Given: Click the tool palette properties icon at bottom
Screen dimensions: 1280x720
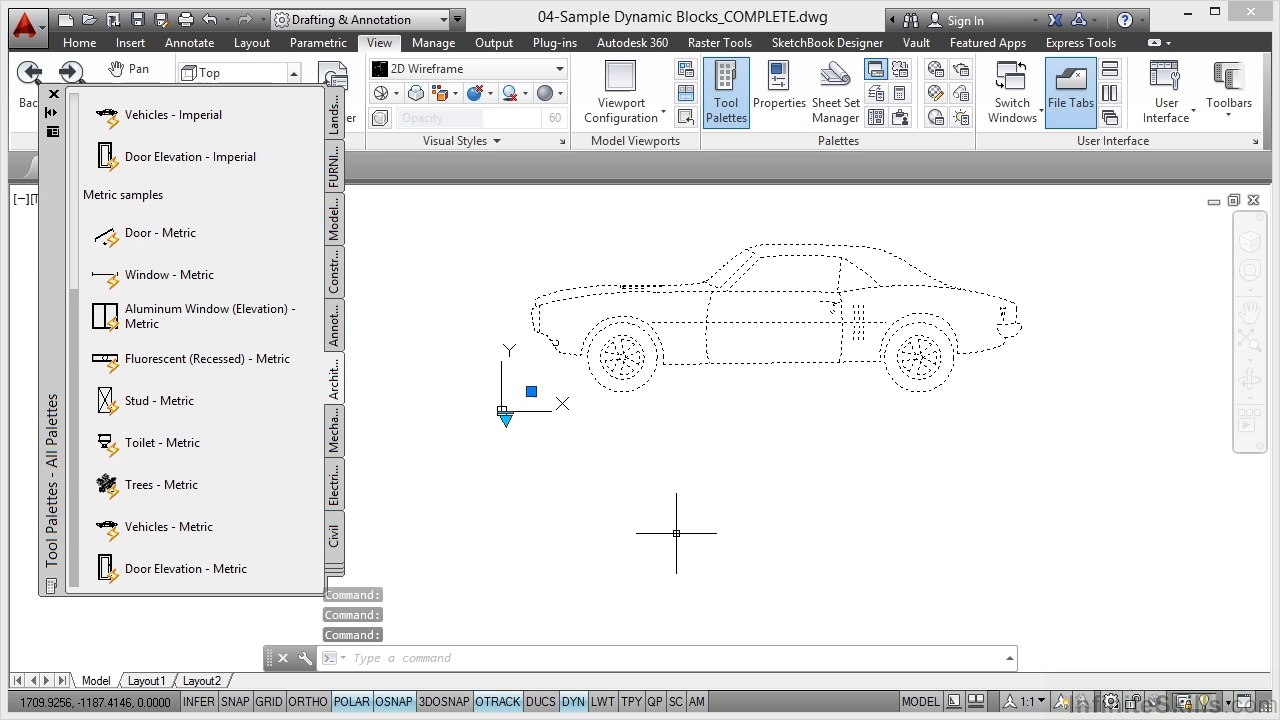Looking at the screenshot, I should tap(52, 586).
